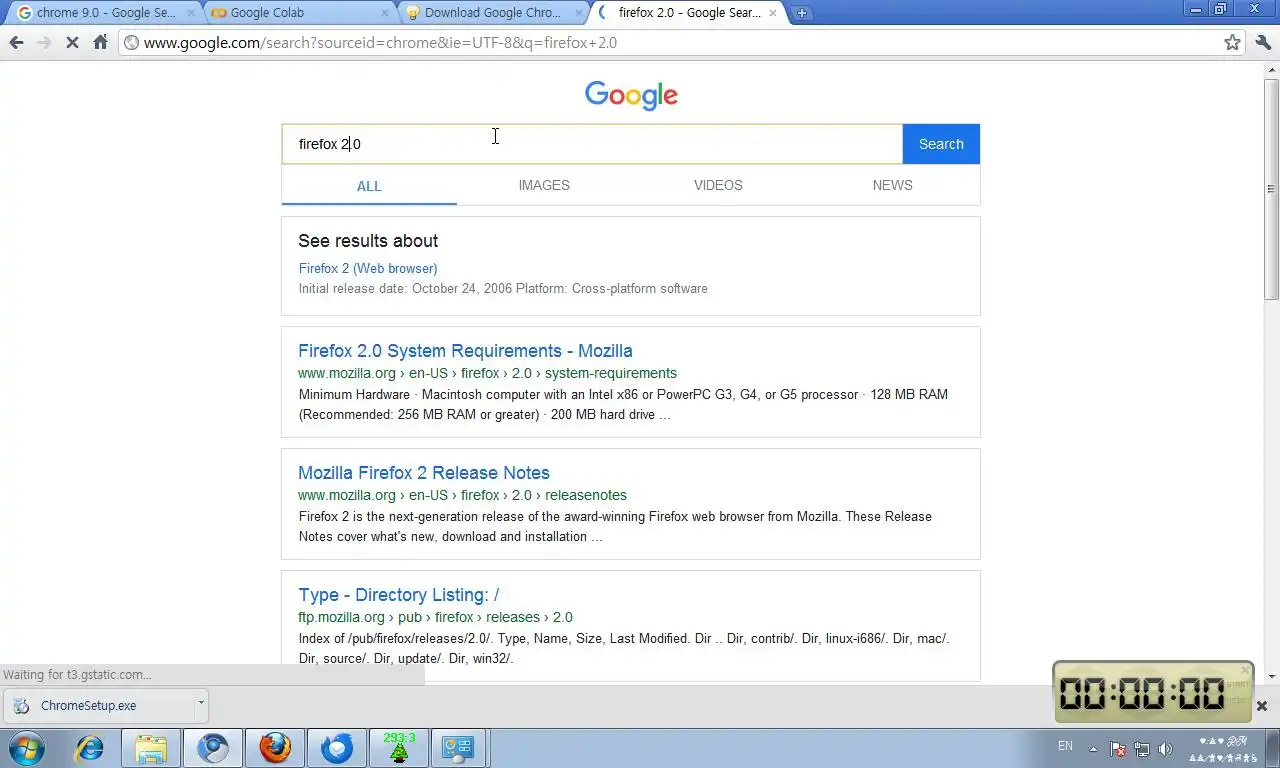Select the ALL results tab

[369, 186]
